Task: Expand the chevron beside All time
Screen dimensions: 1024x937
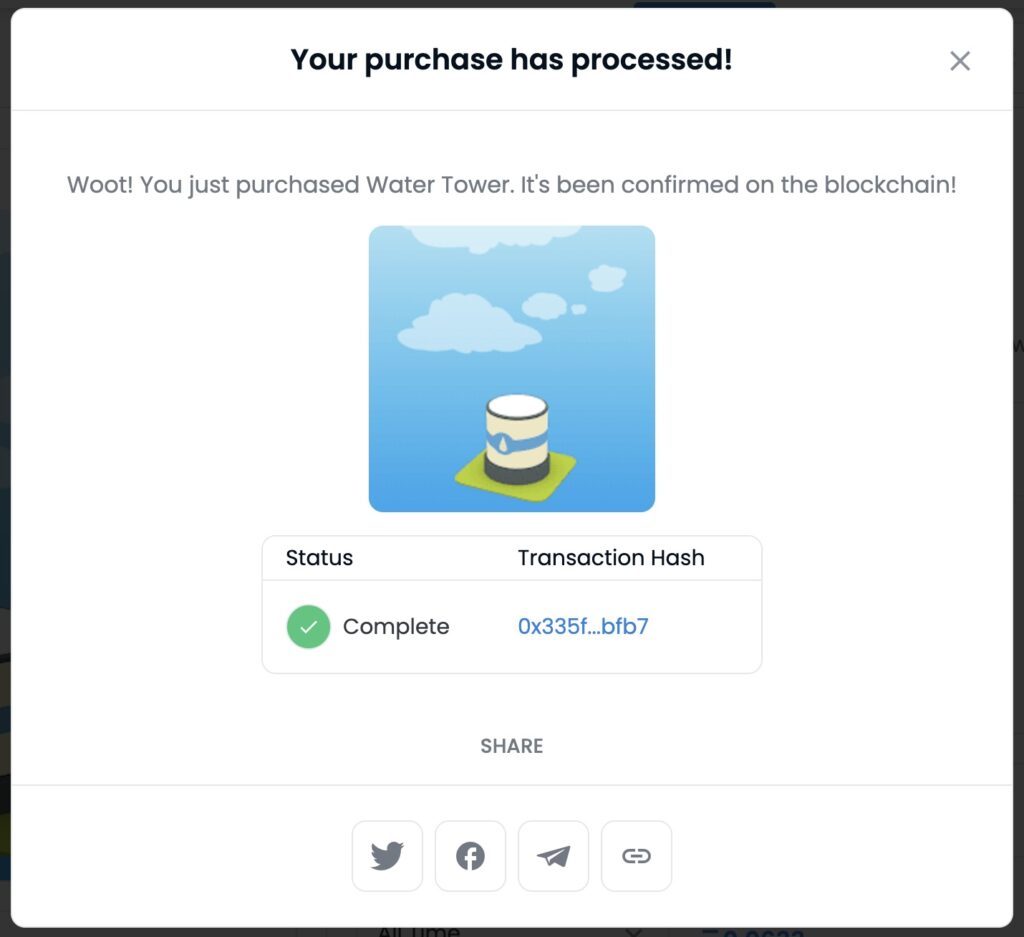Action: click(x=633, y=932)
